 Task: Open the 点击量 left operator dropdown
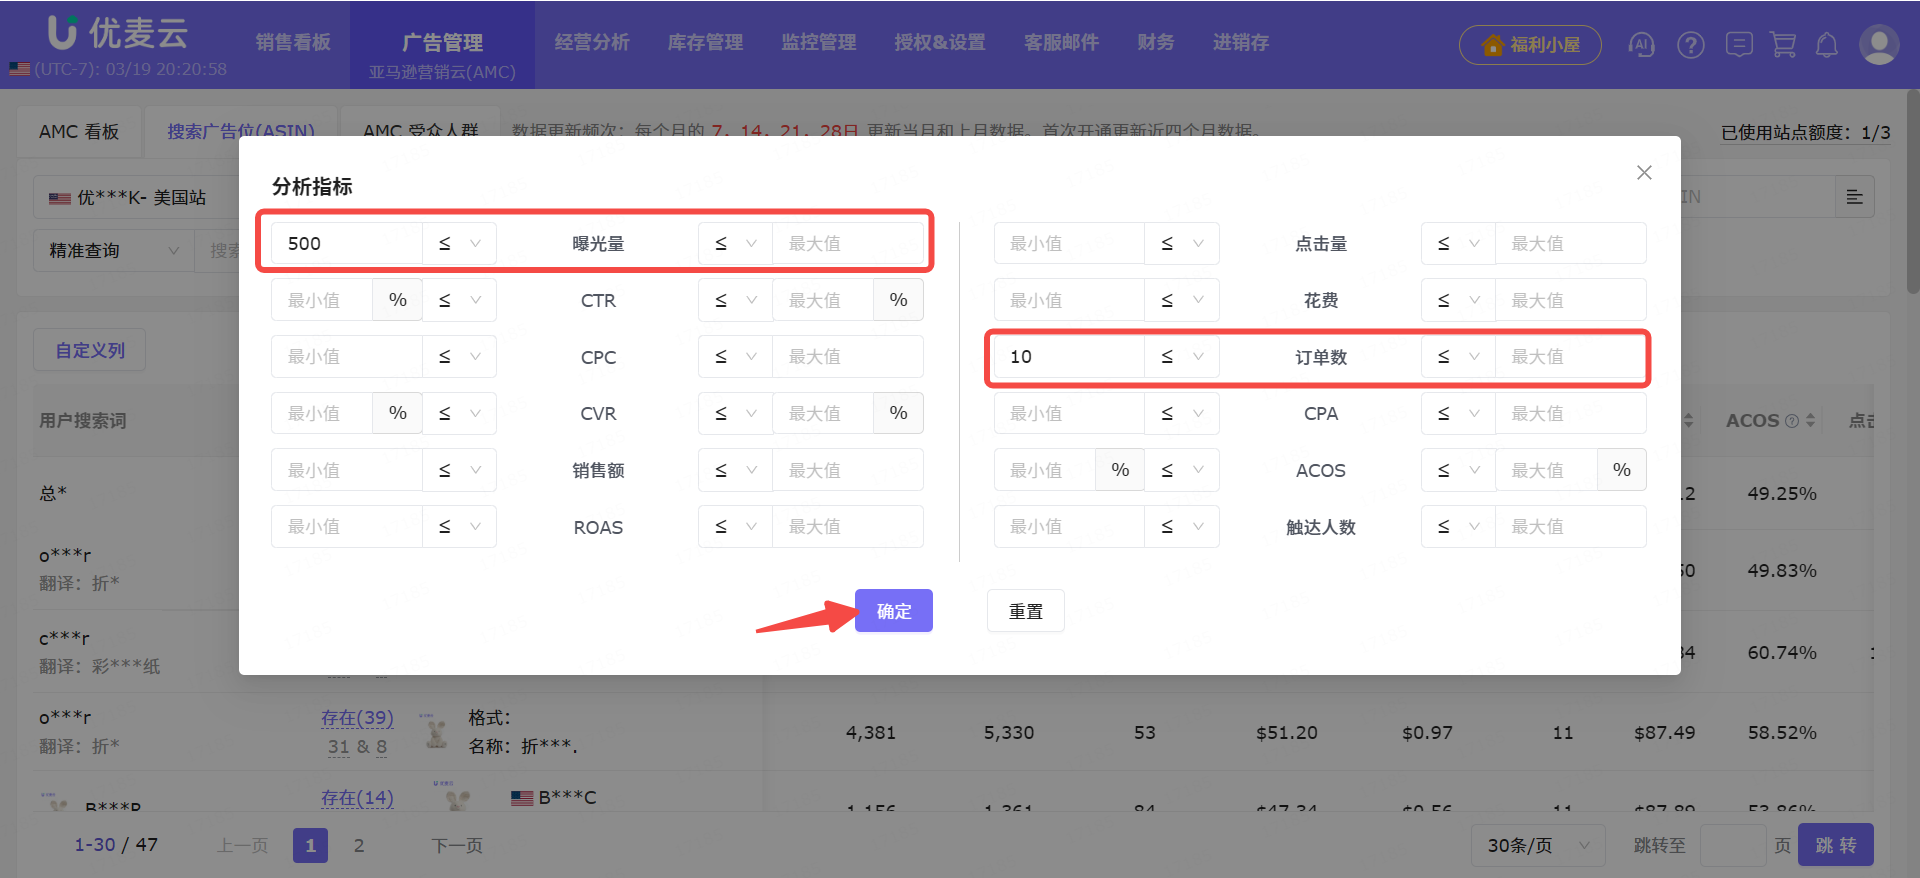[x=1181, y=243]
